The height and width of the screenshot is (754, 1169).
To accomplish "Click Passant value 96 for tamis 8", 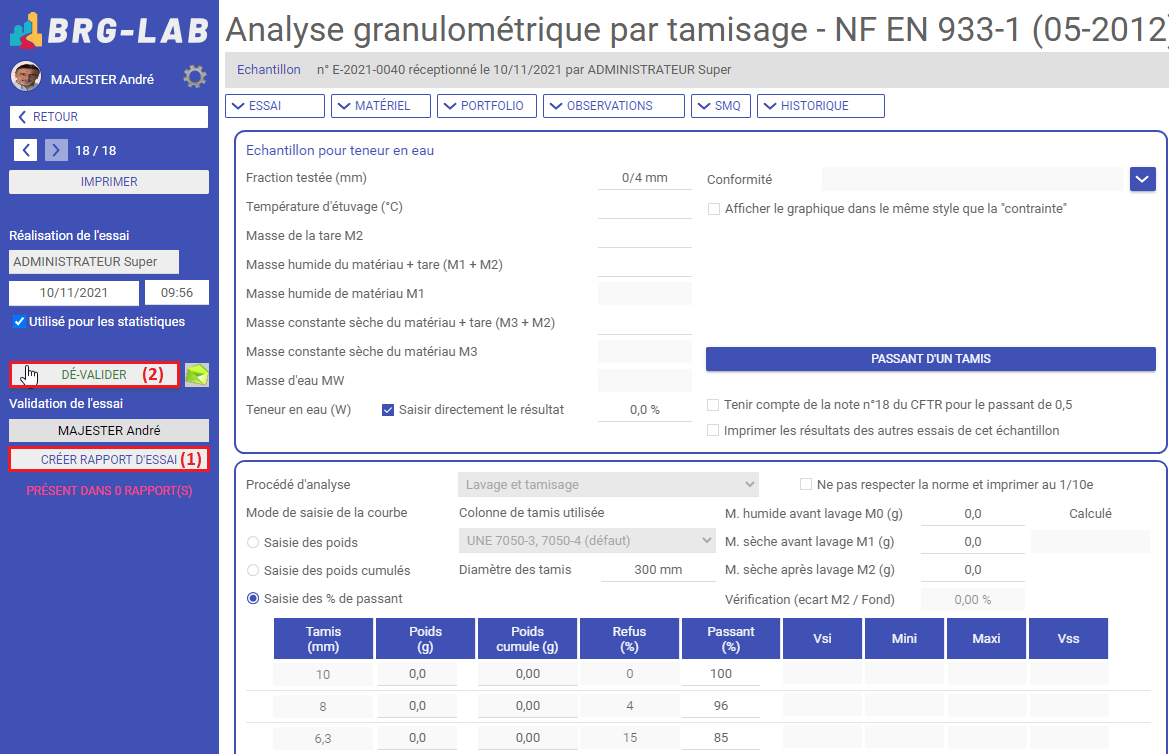I will point(721,706).
